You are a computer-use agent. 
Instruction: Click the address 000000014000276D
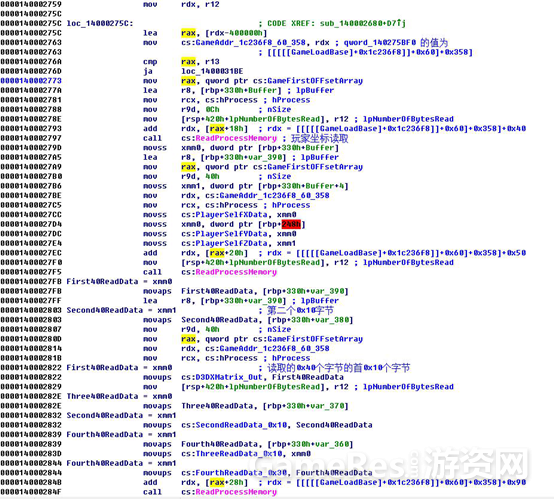(31, 71)
